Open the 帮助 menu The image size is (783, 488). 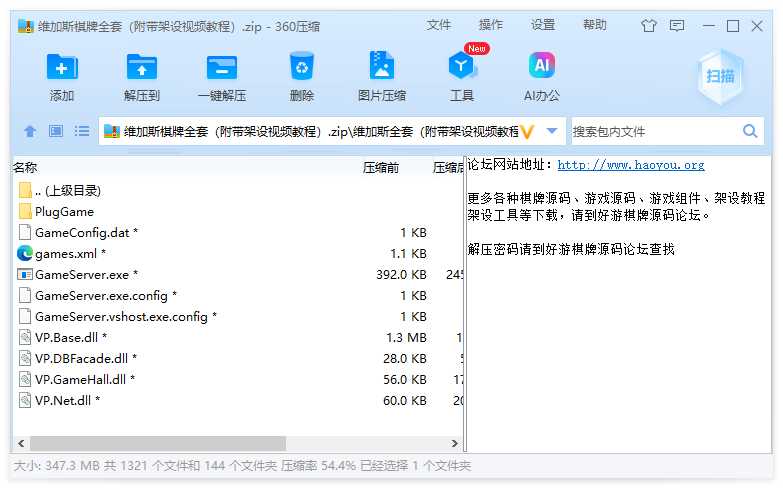595,24
